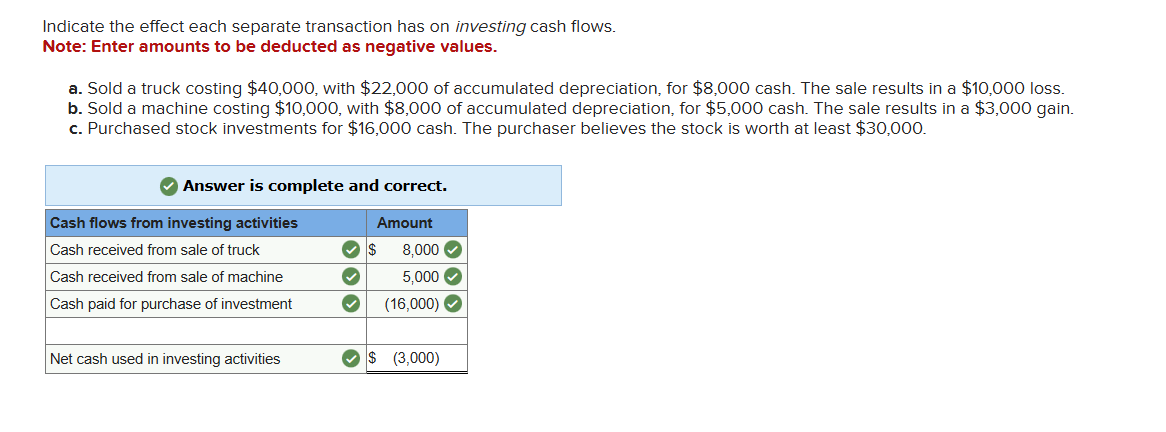Click the green check beside "Answer is complete"
Viewport: 1166px width, 432px height.
169,186
